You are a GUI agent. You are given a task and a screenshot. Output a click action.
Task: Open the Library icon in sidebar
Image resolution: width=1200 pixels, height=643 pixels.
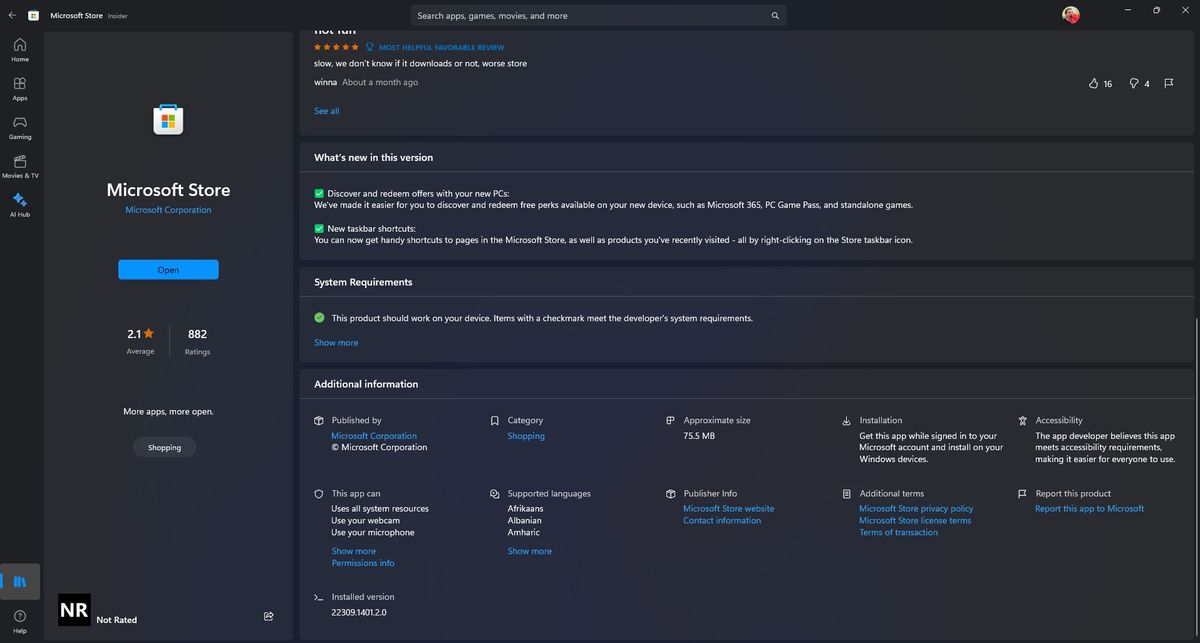(20, 581)
